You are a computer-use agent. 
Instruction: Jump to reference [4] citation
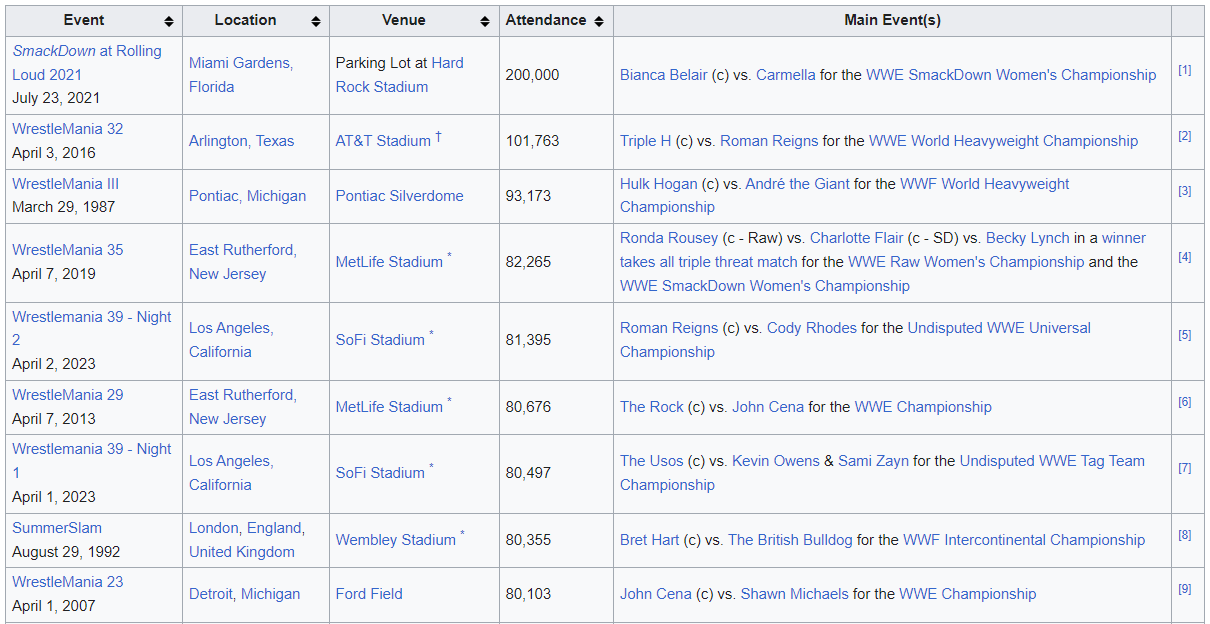[1185, 257]
